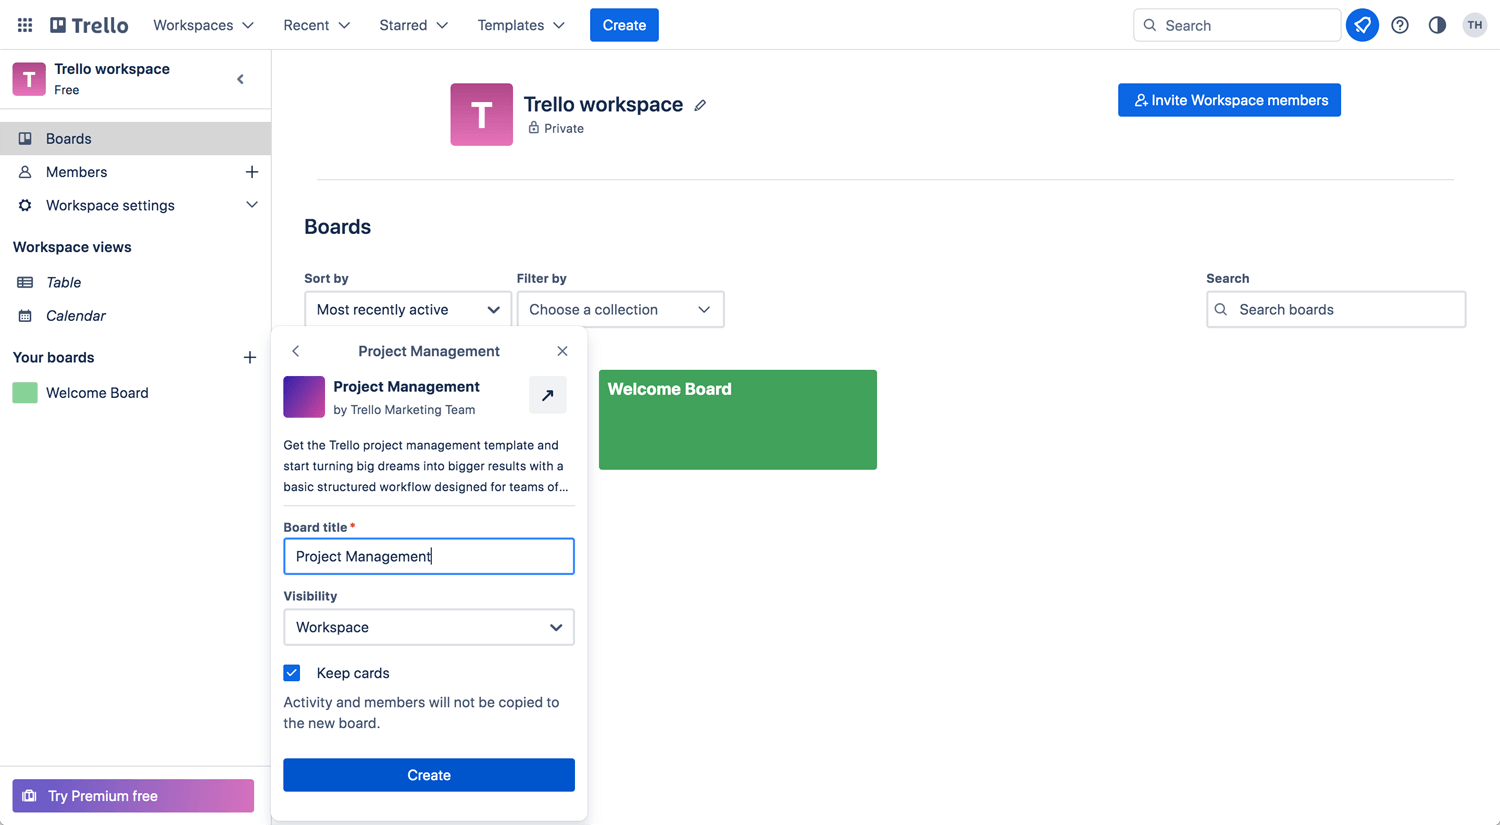The width and height of the screenshot is (1500, 825).
Task: Open the Choose a collection filter
Action: pos(620,309)
